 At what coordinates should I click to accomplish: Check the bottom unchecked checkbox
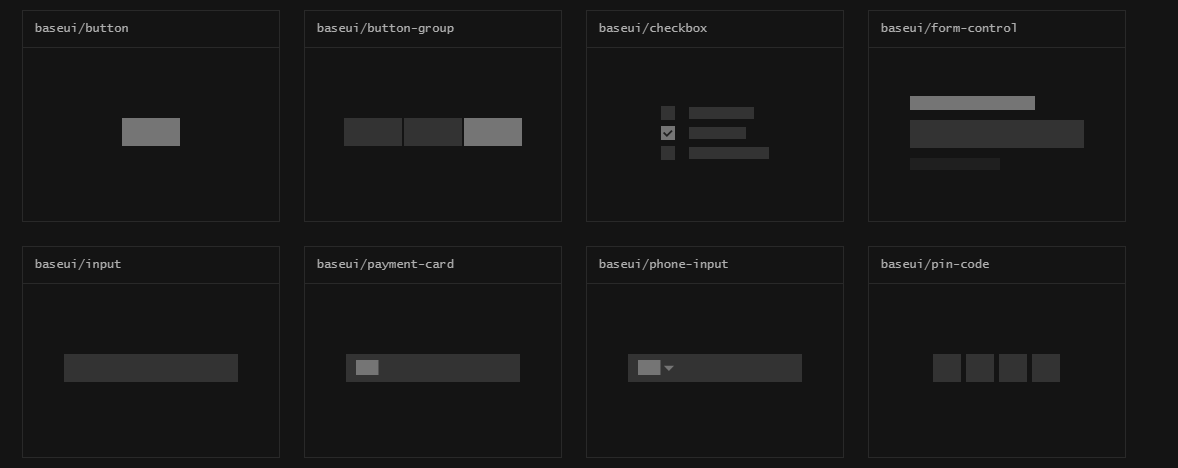coord(668,153)
